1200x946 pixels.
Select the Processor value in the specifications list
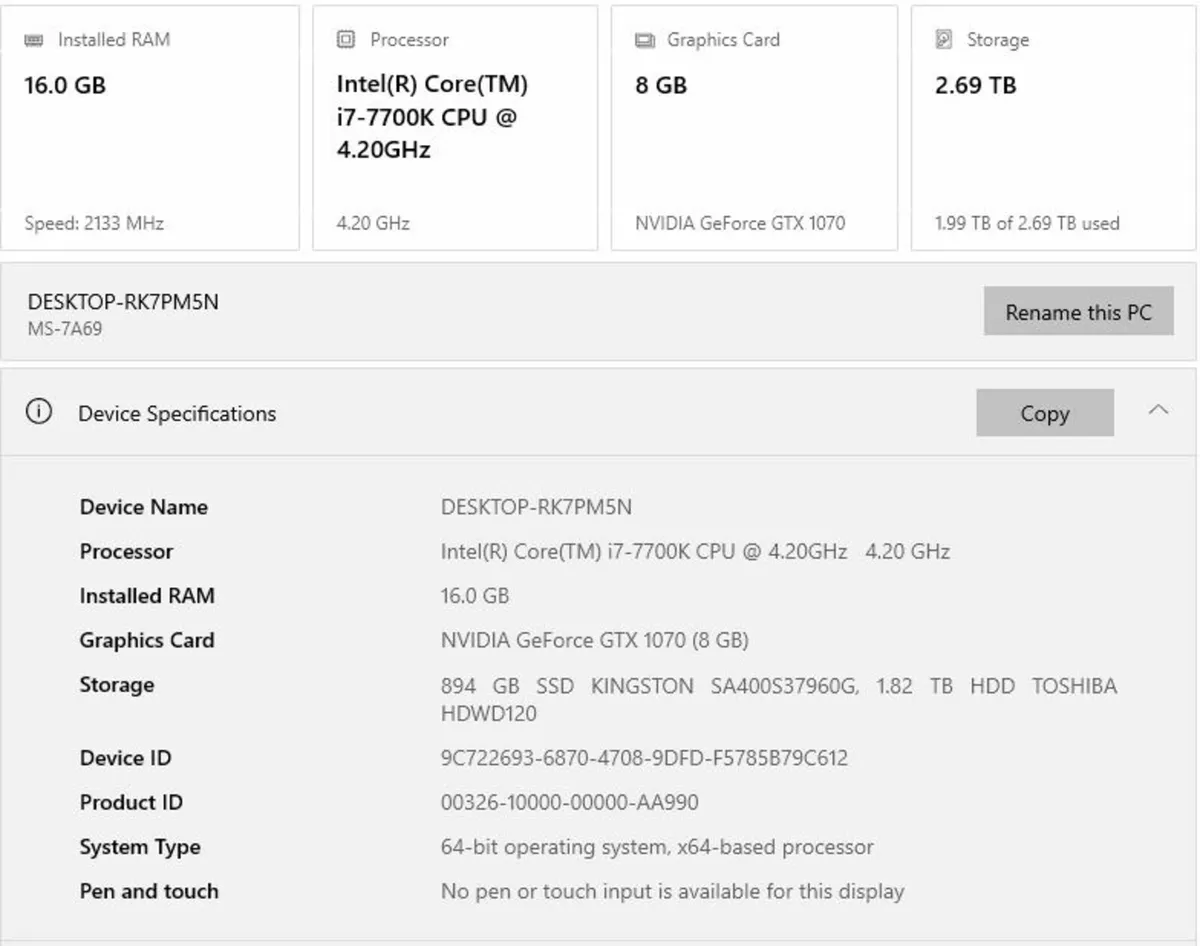point(695,551)
